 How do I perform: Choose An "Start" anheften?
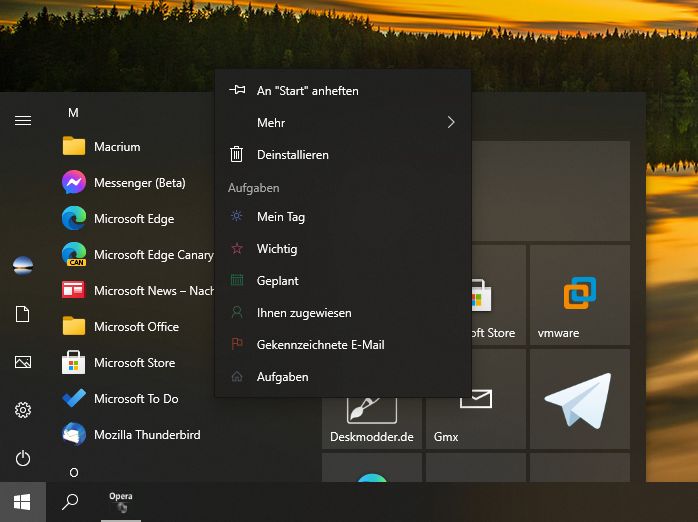coord(343,91)
